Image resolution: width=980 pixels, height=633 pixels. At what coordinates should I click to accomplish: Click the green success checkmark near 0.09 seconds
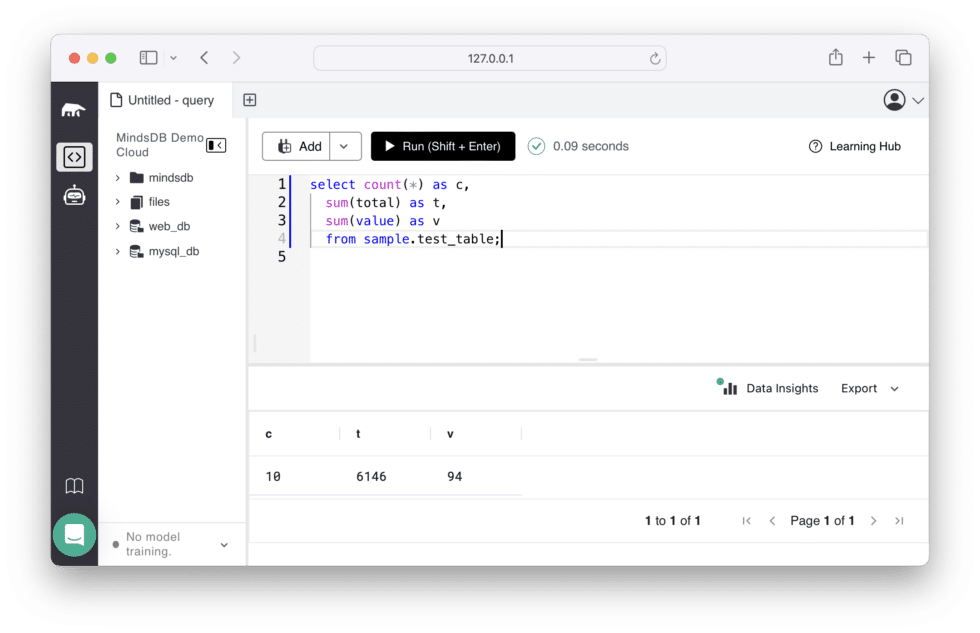536,146
